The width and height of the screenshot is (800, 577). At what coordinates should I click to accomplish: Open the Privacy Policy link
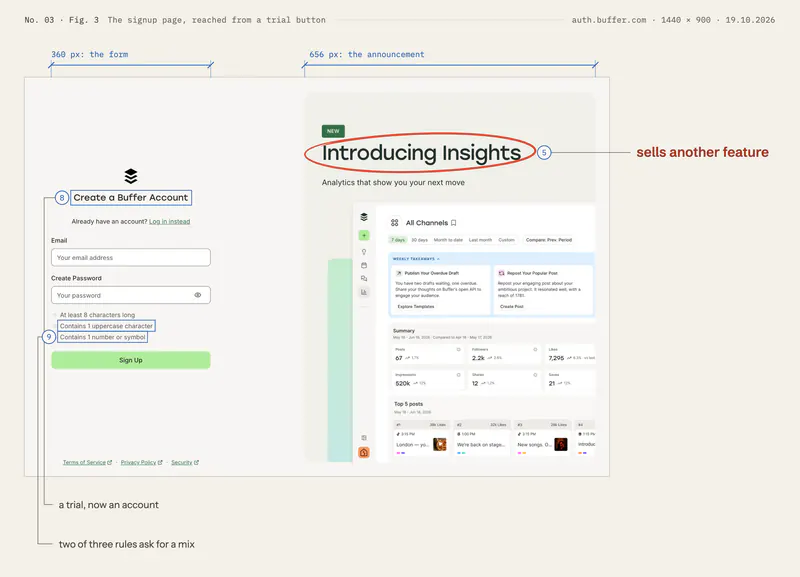tap(141, 462)
